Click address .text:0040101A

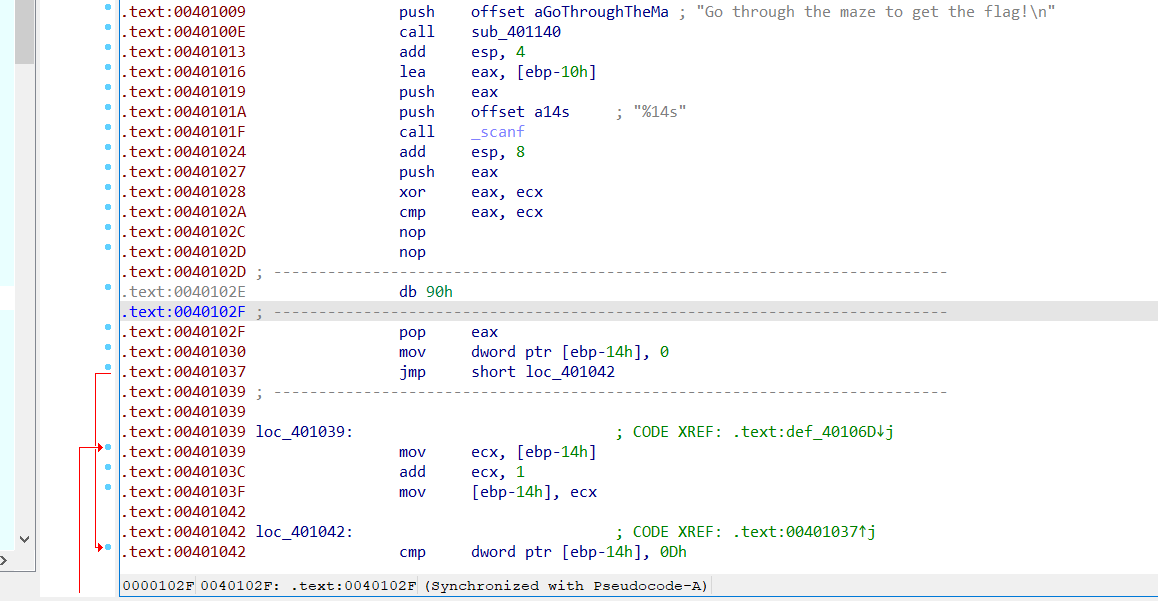tap(183, 111)
